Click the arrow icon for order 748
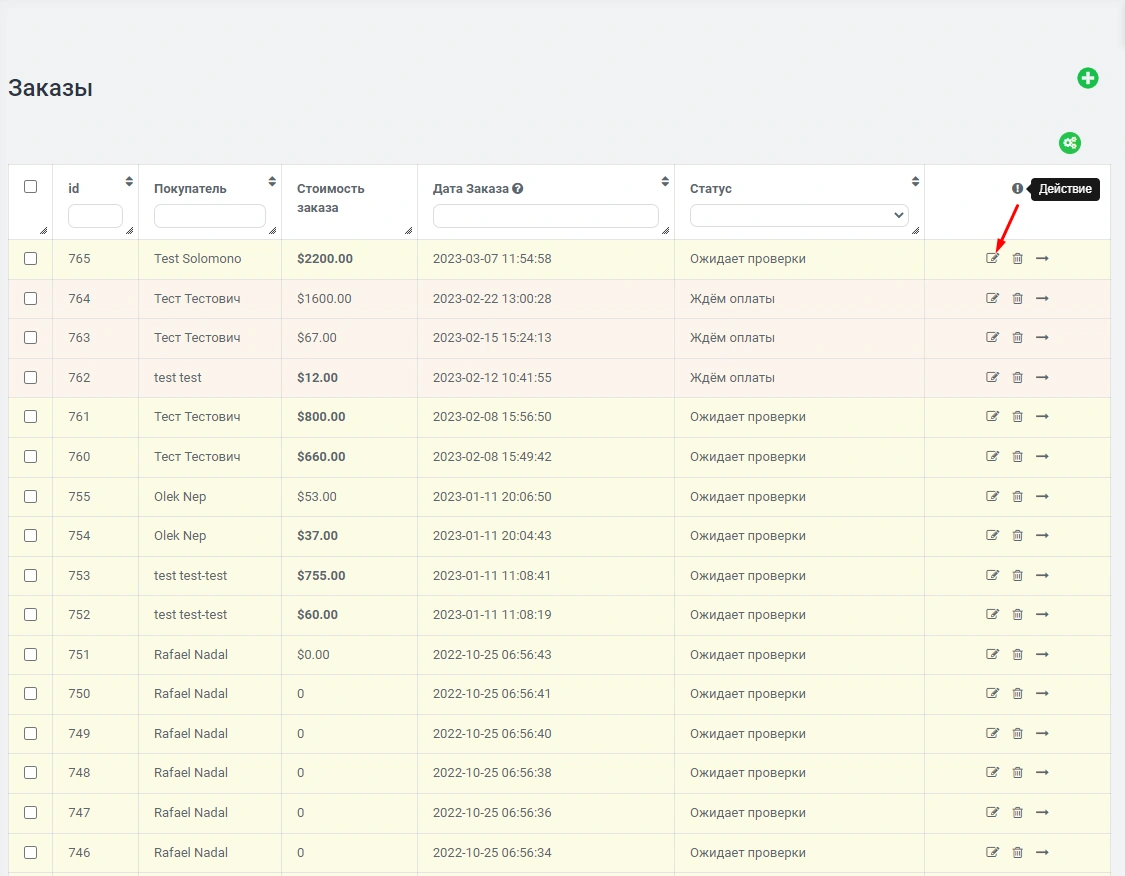1125x876 pixels. 1042,773
